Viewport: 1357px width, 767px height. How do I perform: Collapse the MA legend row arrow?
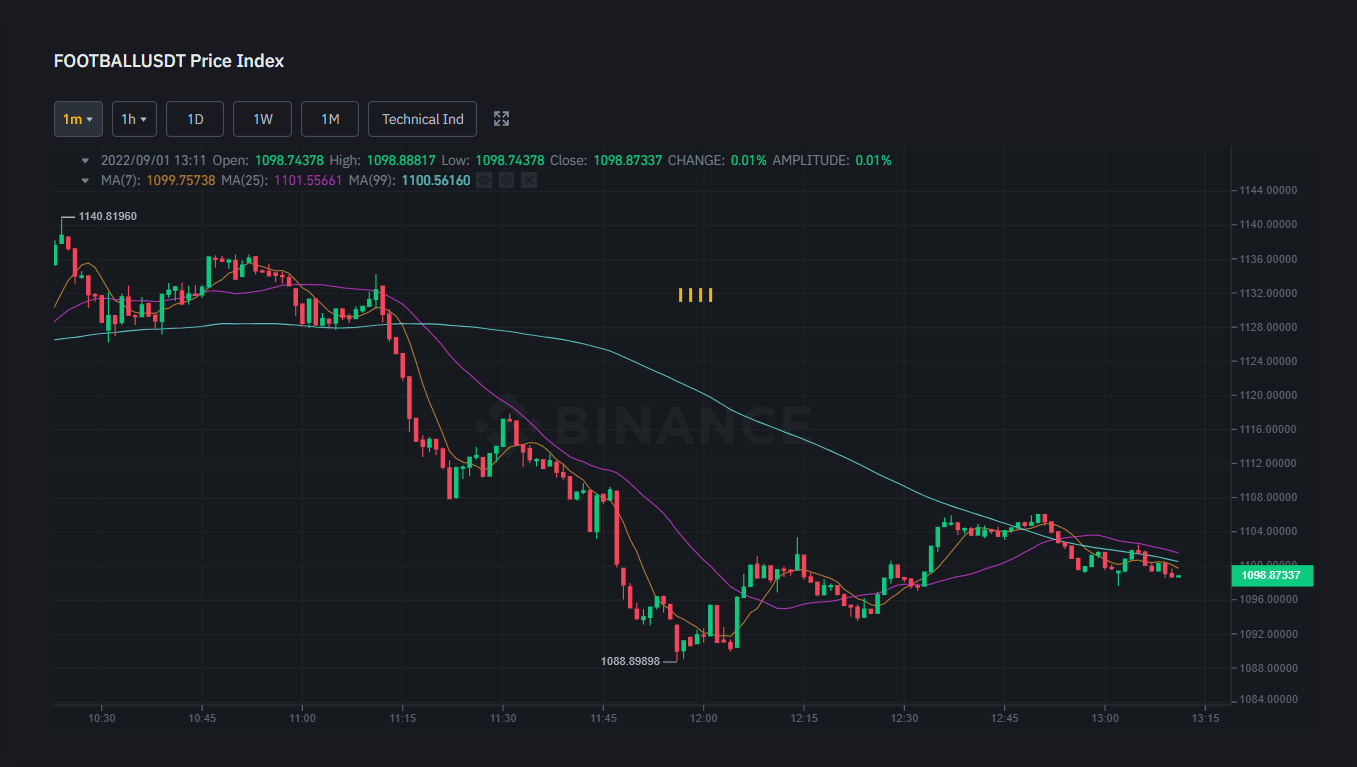pyautogui.click(x=85, y=180)
